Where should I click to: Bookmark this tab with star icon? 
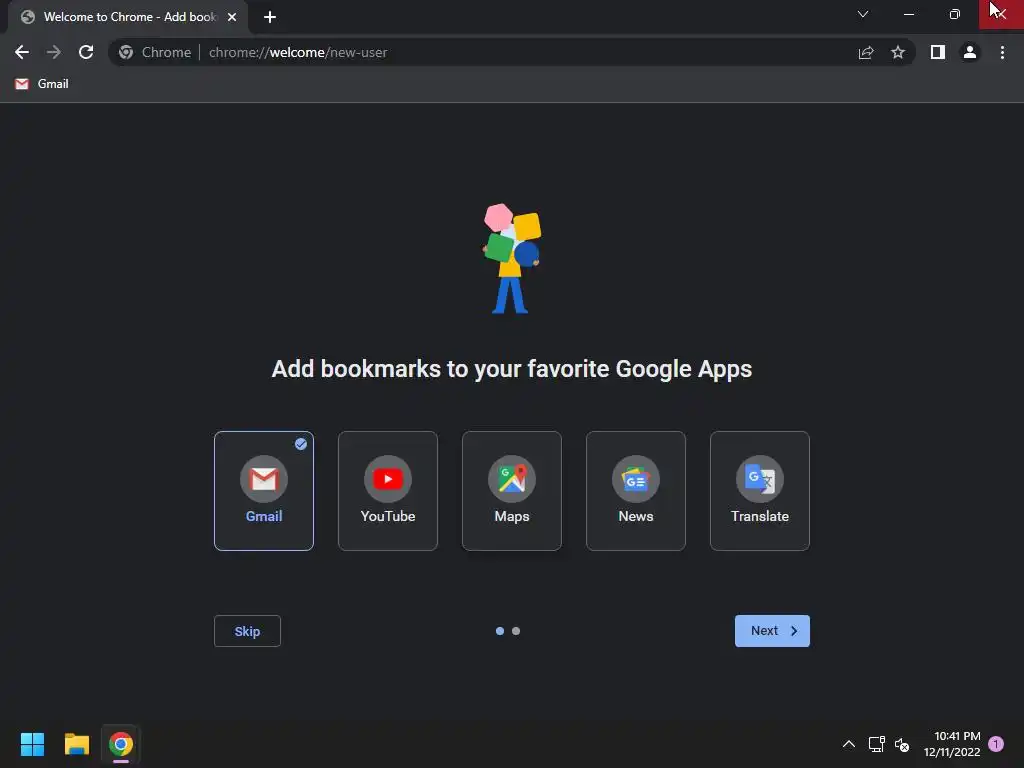[898, 52]
